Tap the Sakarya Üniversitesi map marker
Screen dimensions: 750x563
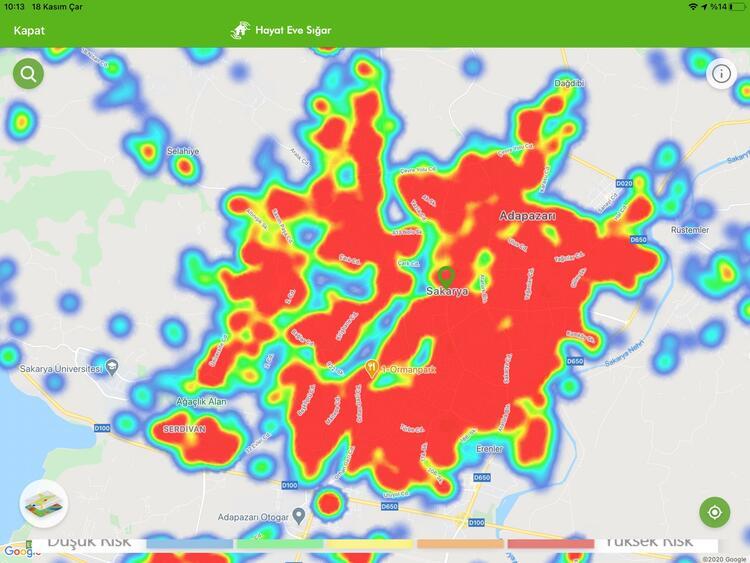click(112, 368)
